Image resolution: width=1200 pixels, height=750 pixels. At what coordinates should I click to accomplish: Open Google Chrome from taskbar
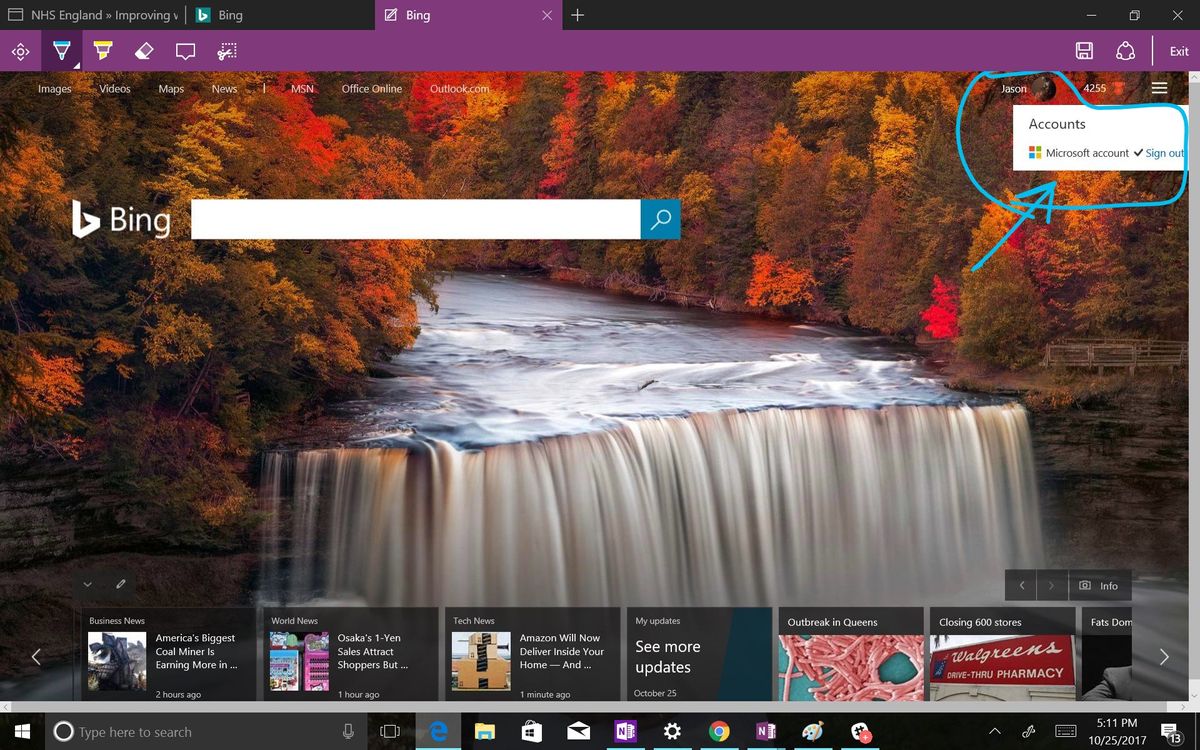[x=719, y=732]
